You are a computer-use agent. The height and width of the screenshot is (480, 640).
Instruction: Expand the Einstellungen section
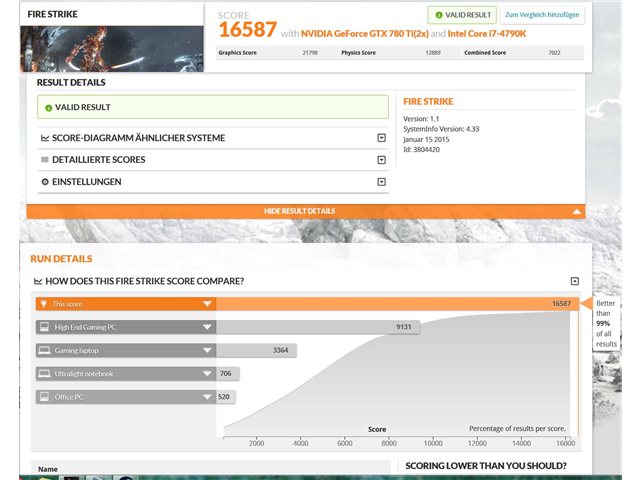tap(382, 182)
